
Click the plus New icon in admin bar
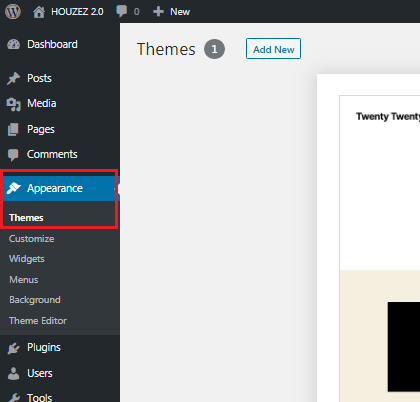[158, 12]
